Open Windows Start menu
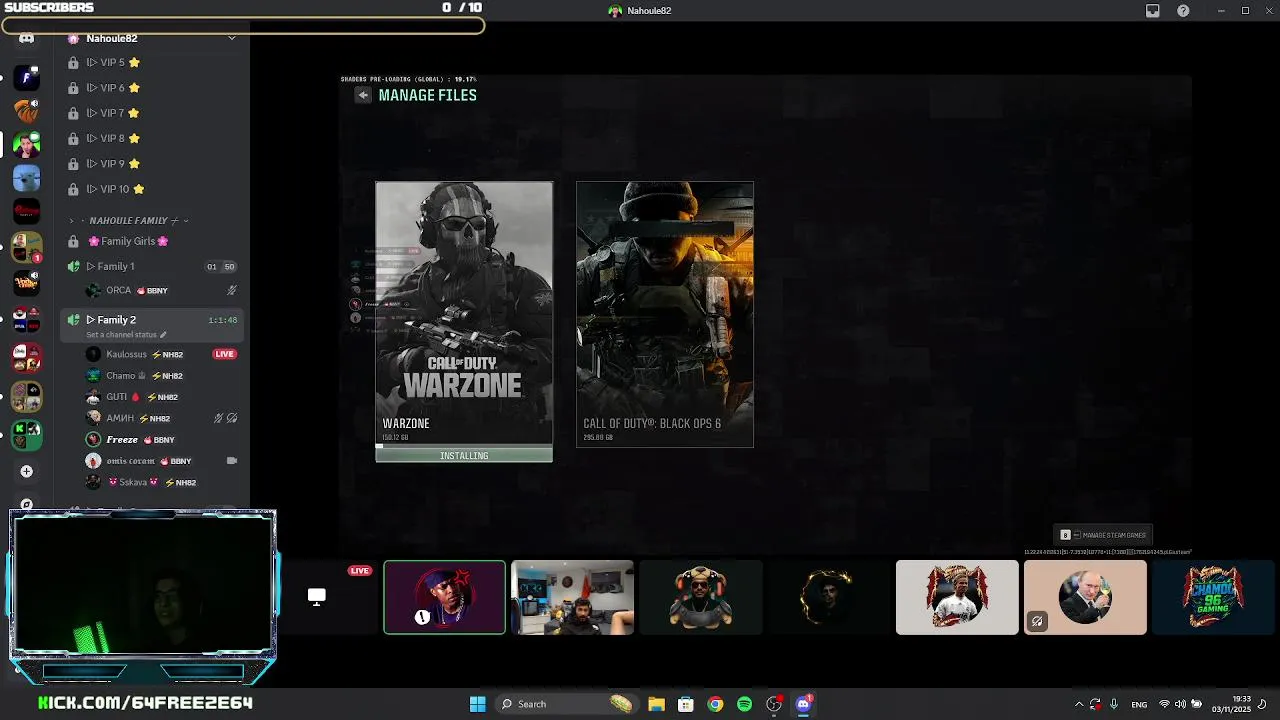1280x720 pixels. point(478,704)
